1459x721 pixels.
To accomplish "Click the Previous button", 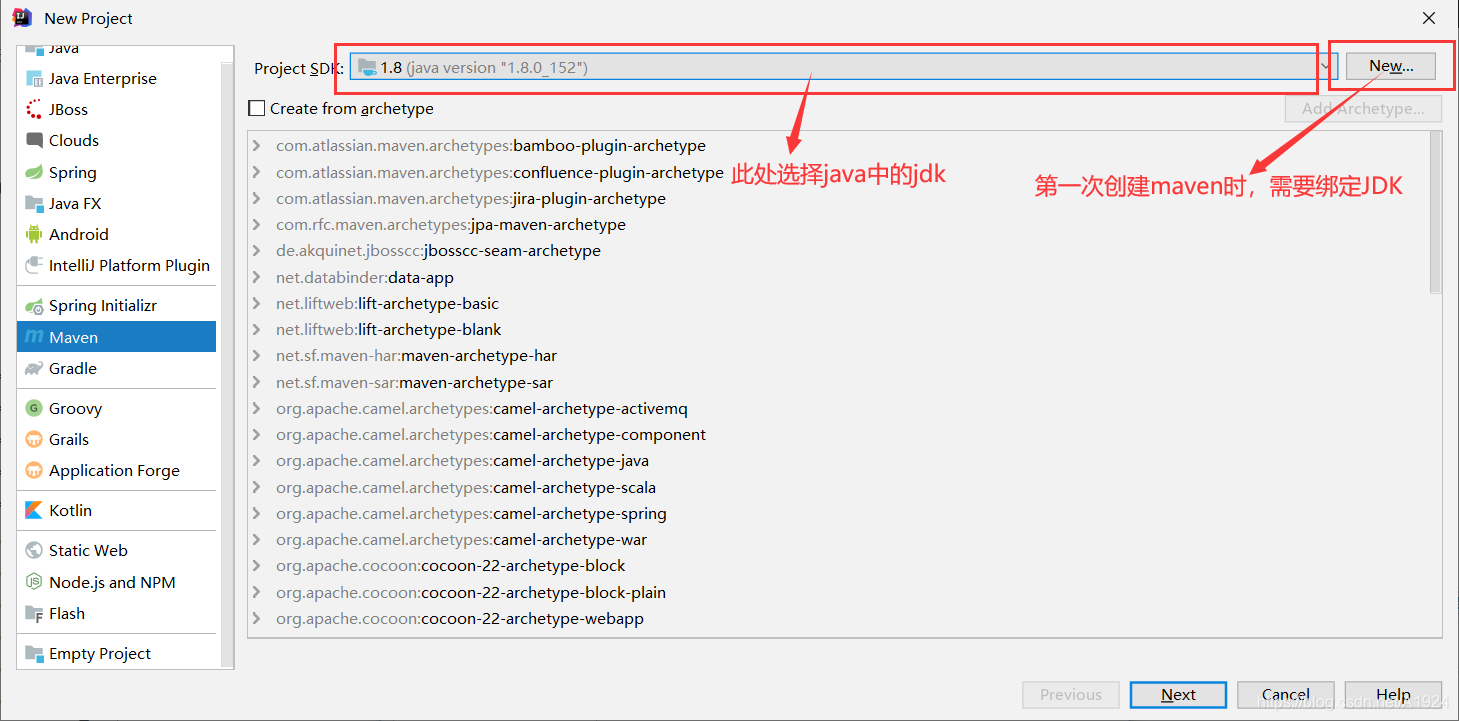I will [x=1071, y=695].
